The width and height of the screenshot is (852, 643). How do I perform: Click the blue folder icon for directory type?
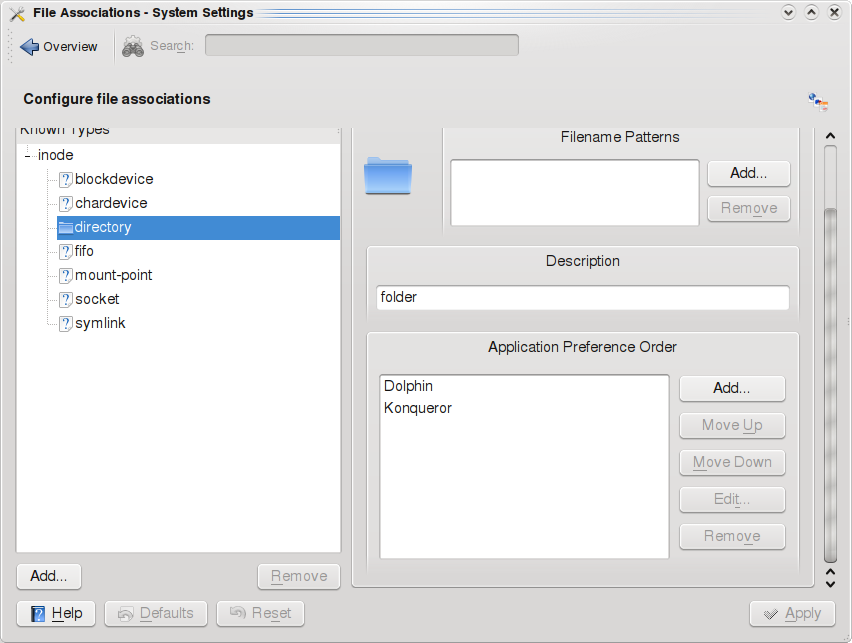pos(388,175)
